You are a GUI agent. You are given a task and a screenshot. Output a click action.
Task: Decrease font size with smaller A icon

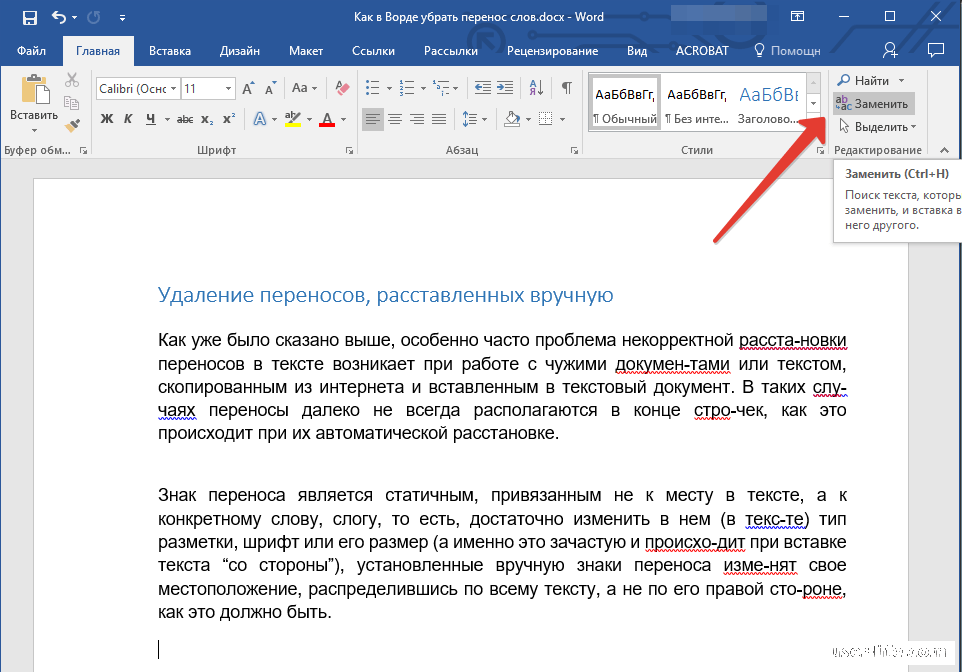pyautogui.click(x=271, y=89)
